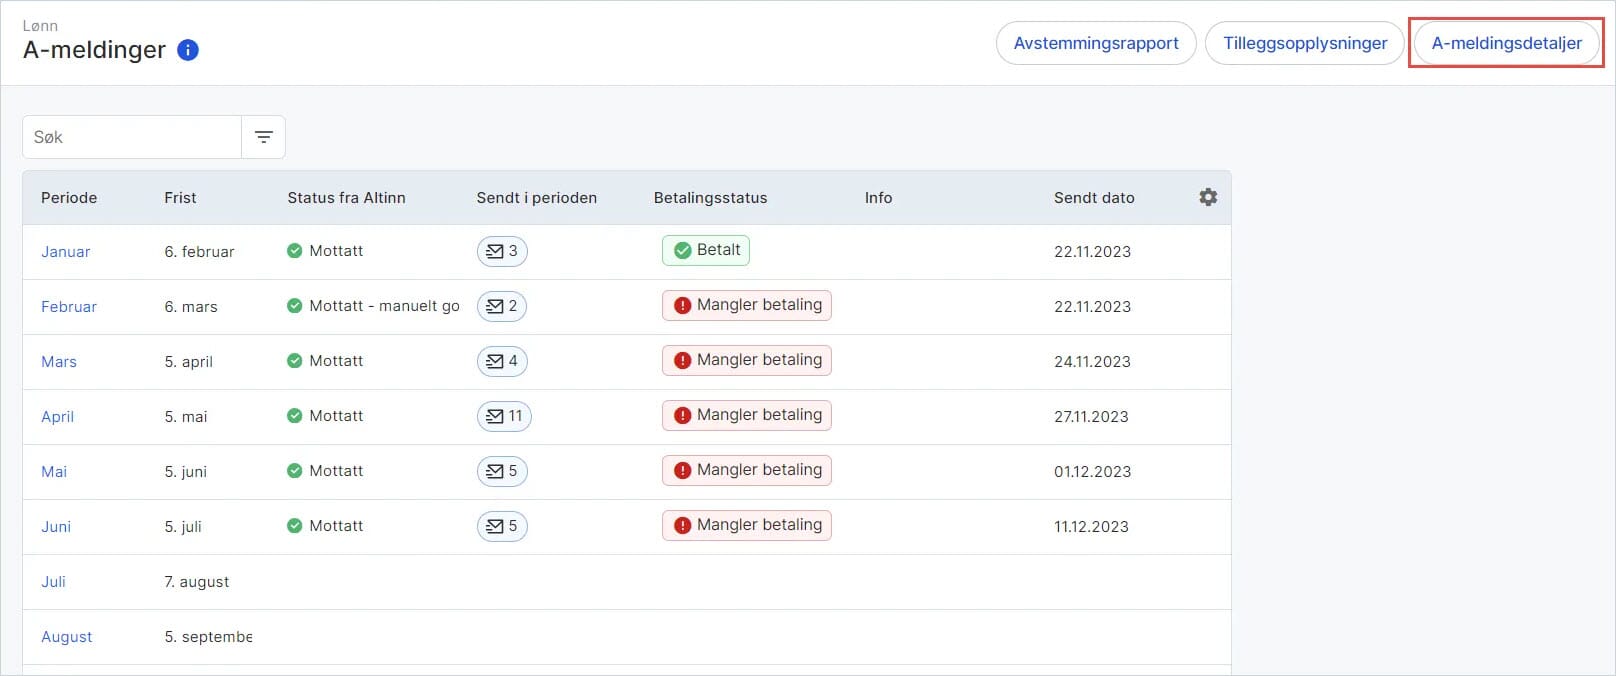Image resolution: width=1616 pixels, height=676 pixels.
Task: Select the date 11.12.2023 cell
Action: coord(1091,527)
